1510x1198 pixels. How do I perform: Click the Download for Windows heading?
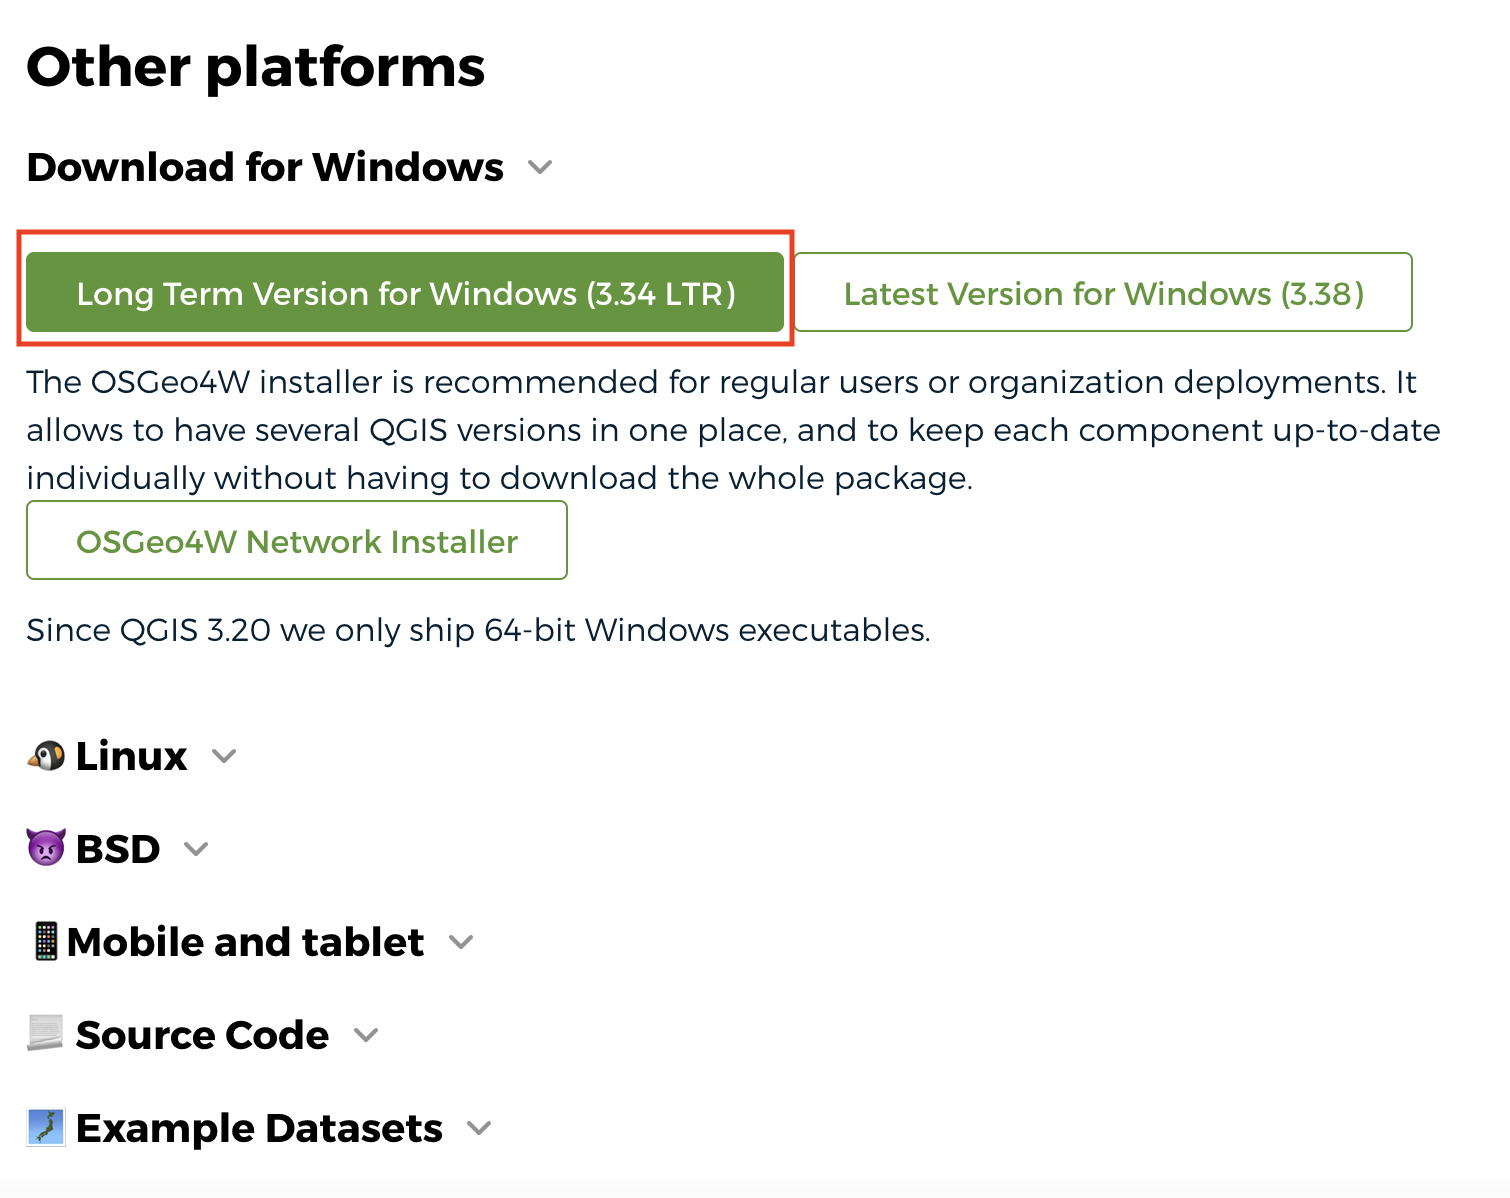(x=265, y=167)
